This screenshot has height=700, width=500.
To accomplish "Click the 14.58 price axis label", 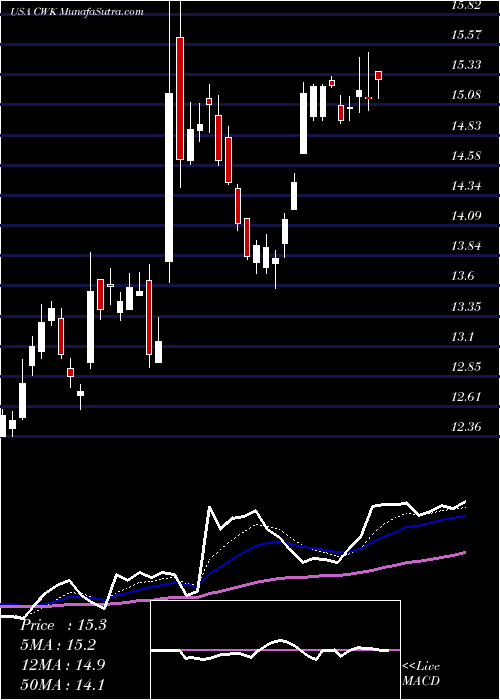I will tap(466, 155).
